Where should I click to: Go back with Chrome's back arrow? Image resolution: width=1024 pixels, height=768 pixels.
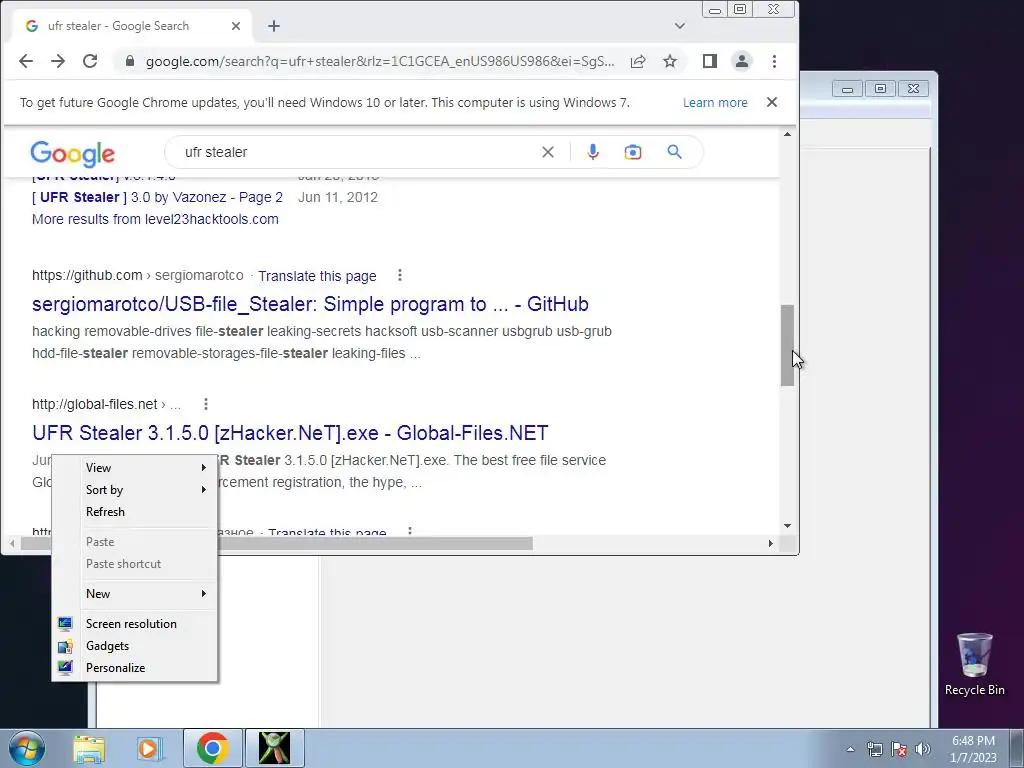click(x=25, y=61)
